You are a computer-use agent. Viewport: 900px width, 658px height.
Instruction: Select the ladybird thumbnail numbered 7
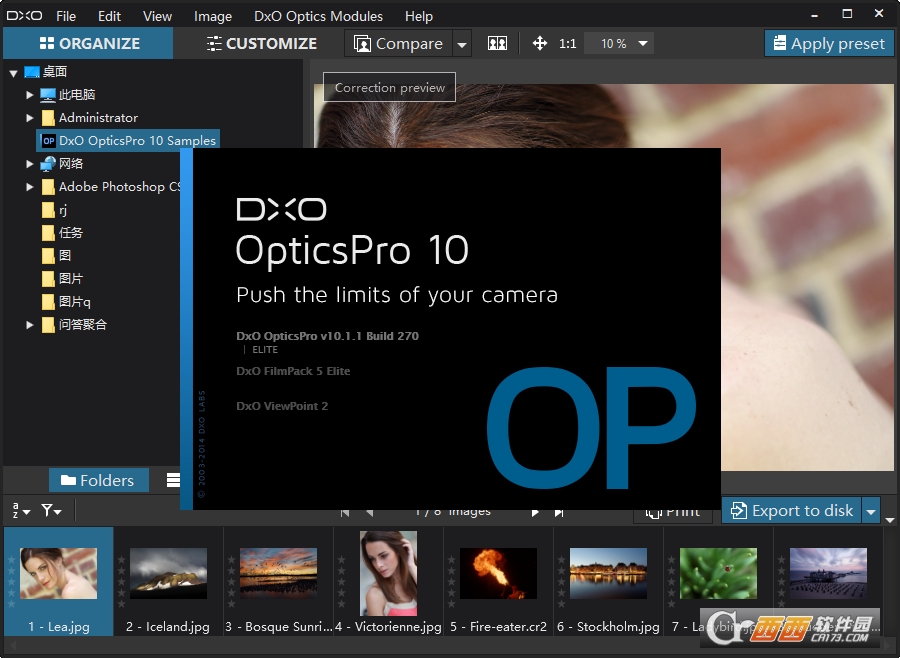pyautogui.click(x=718, y=572)
